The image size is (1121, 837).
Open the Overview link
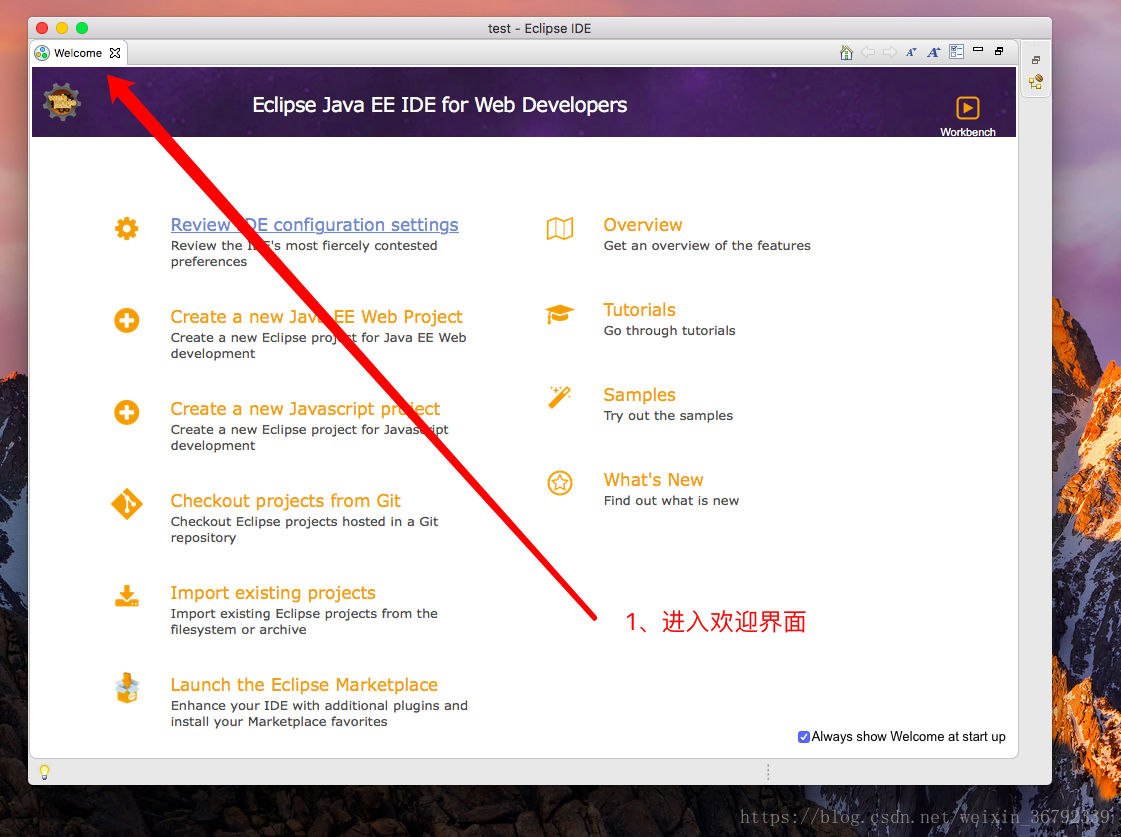coord(643,224)
